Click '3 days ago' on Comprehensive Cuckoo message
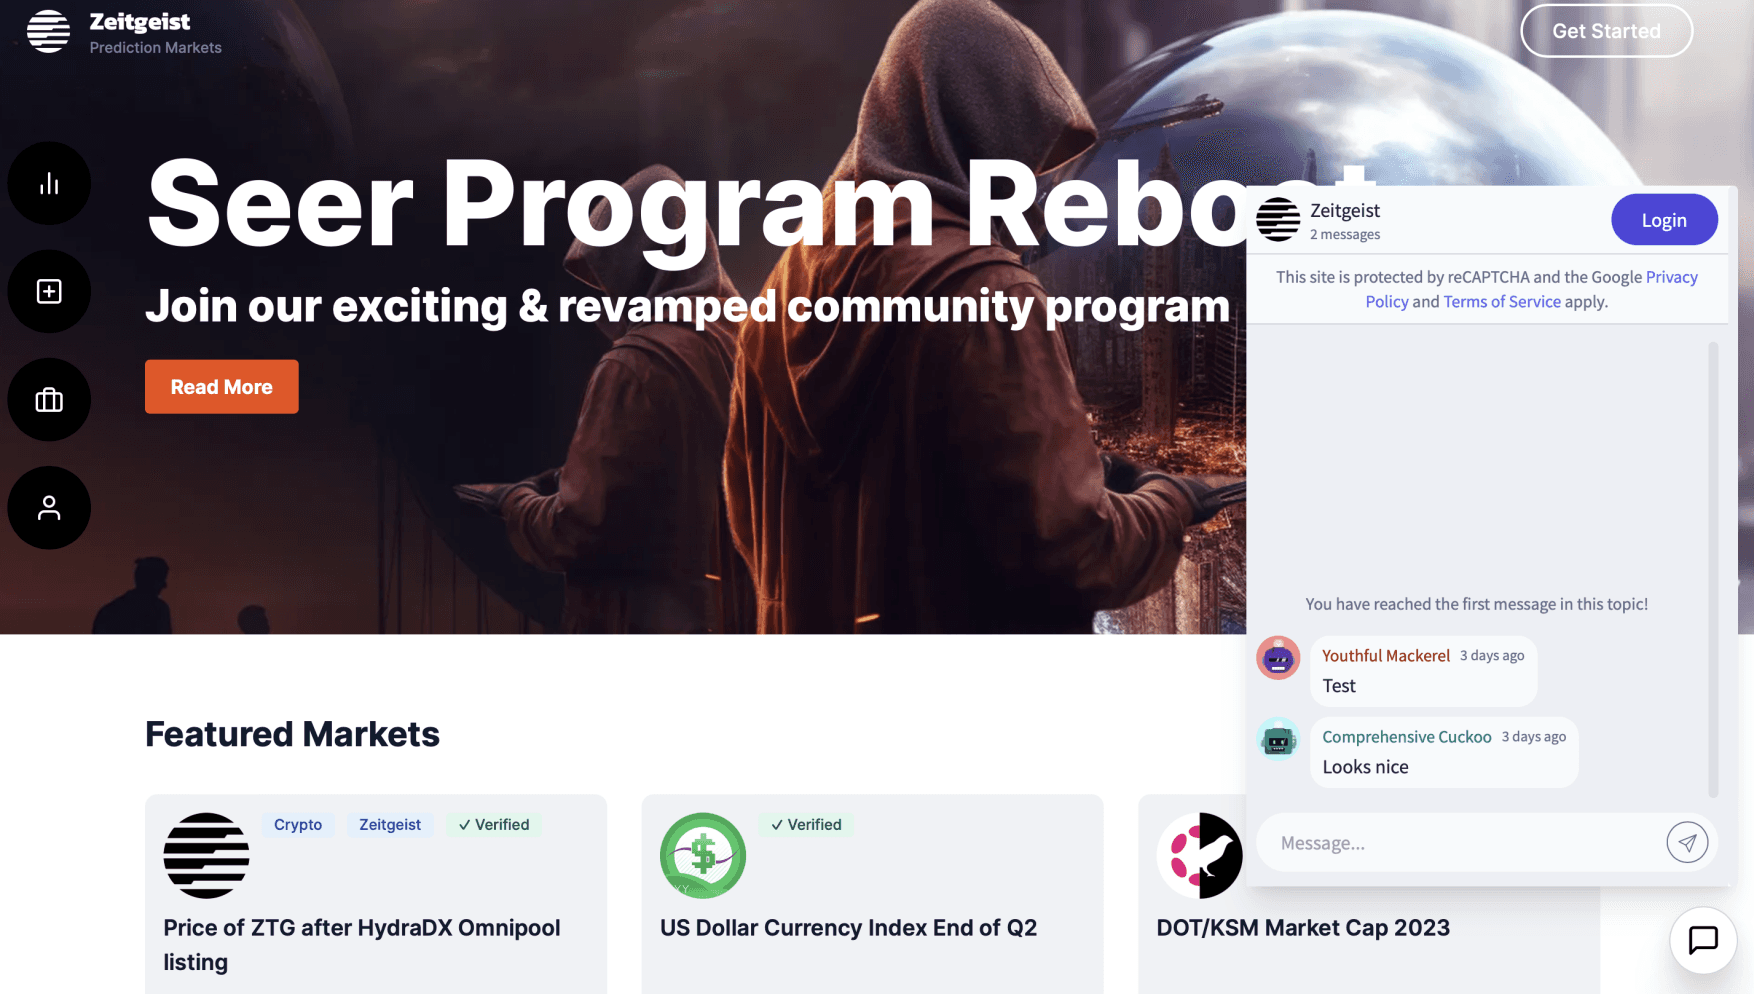1754x994 pixels. click(1534, 737)
